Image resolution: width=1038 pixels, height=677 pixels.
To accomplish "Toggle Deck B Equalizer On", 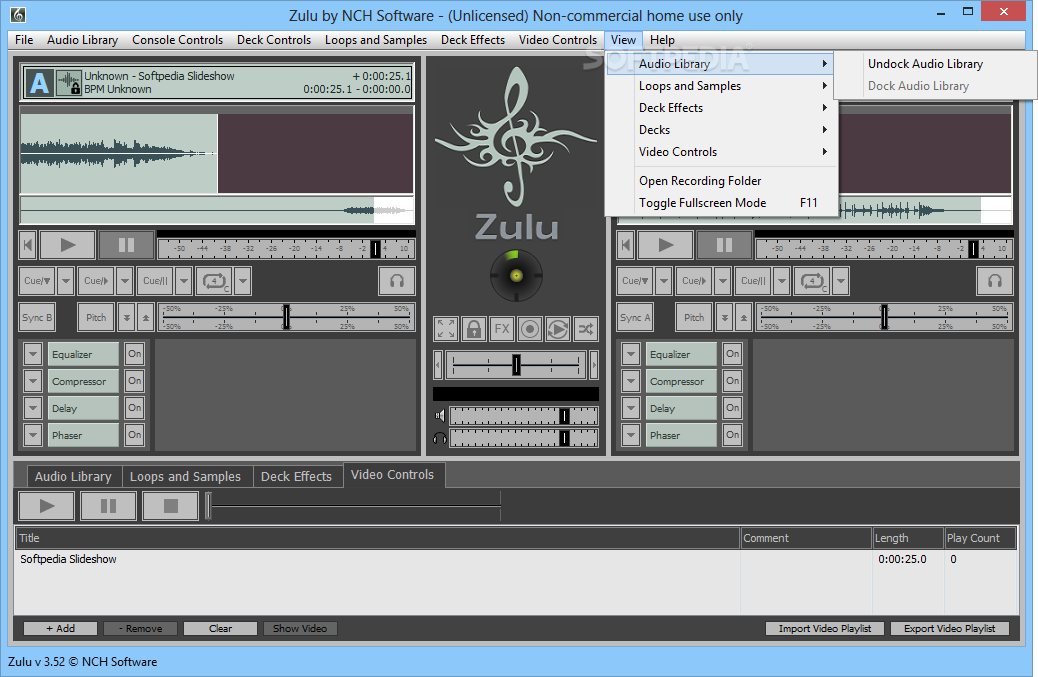I will pos(733,354).
